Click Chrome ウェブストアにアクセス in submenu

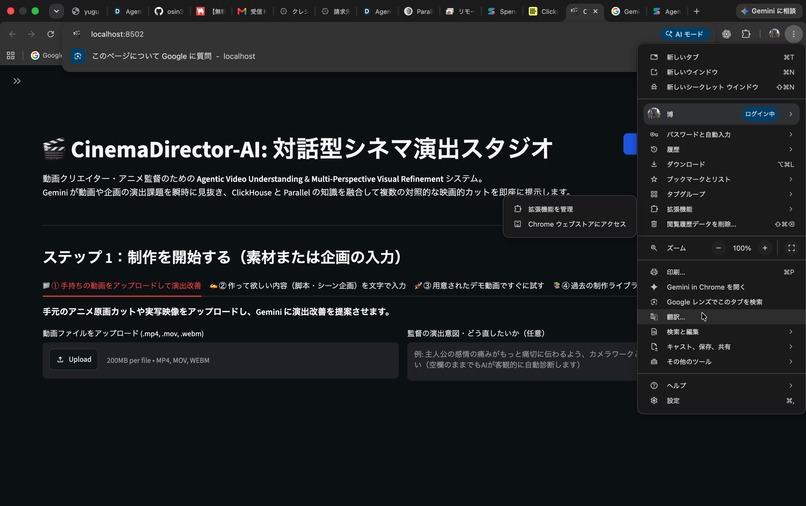(570, 224)
